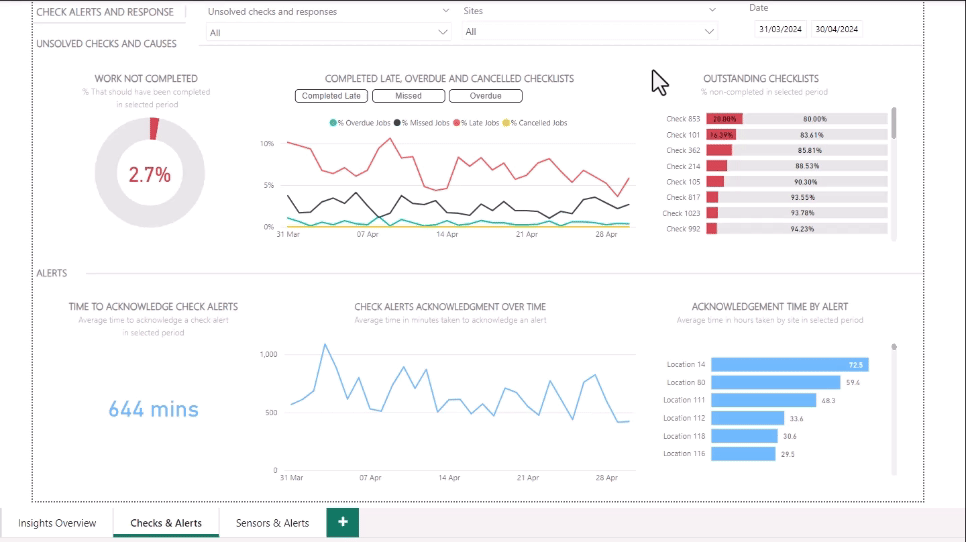Click the teal % Overdue Jobs legend marker

click(x=332, y=123)
